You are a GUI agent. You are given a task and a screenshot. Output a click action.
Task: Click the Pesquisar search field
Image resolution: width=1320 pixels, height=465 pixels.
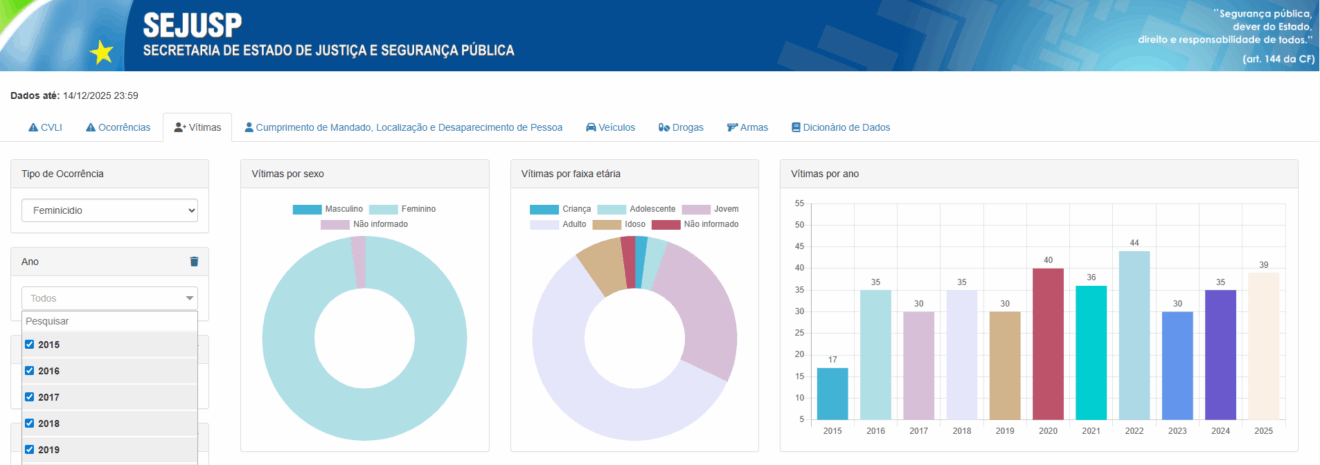tap(110, 322)
